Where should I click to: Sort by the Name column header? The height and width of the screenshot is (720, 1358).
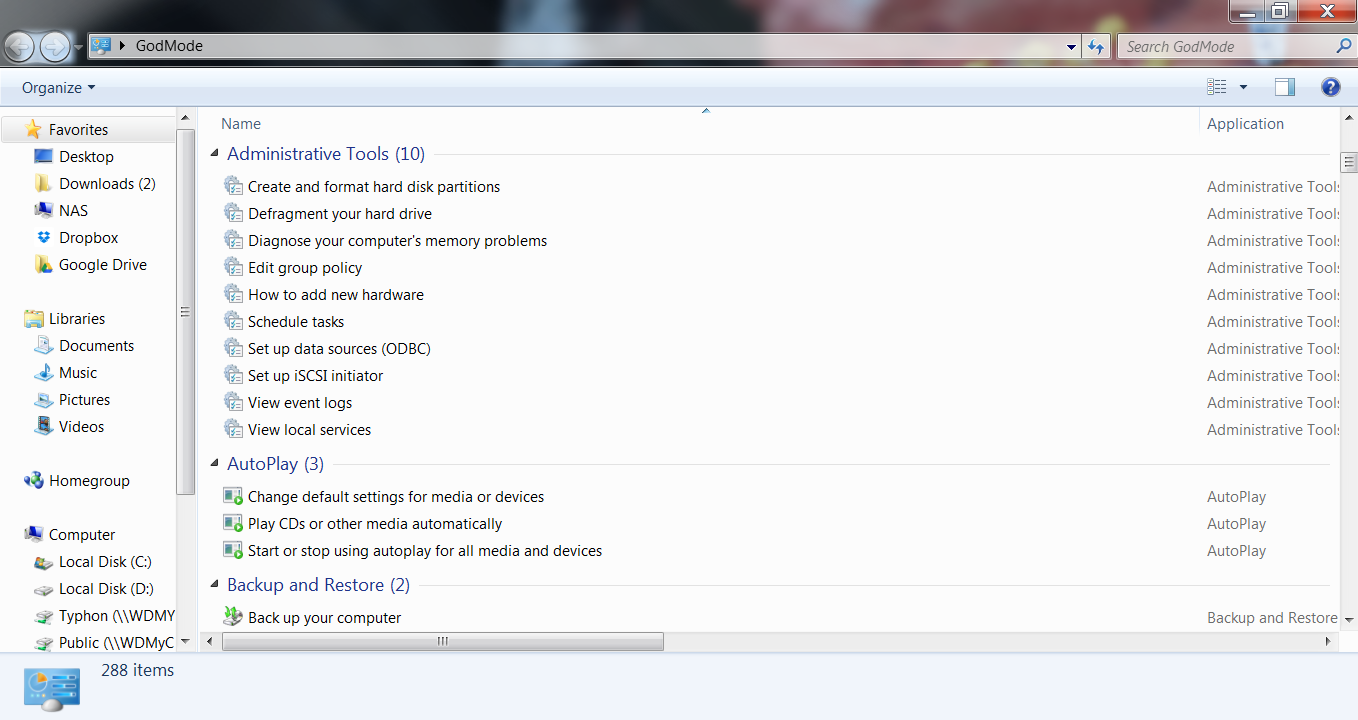[x=241, y=124]
